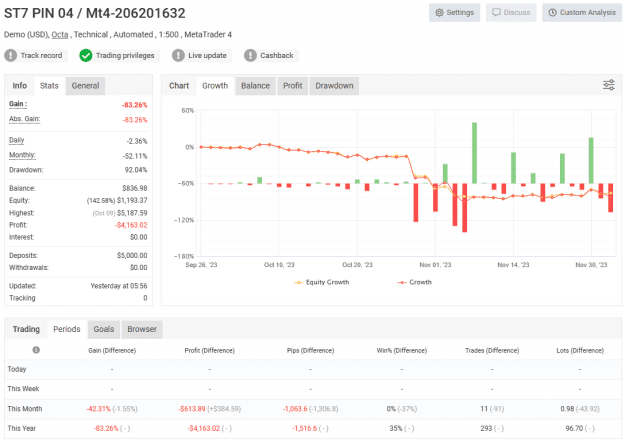
Task: Click the Win% (Difference) column header
Action: (402, 350)
